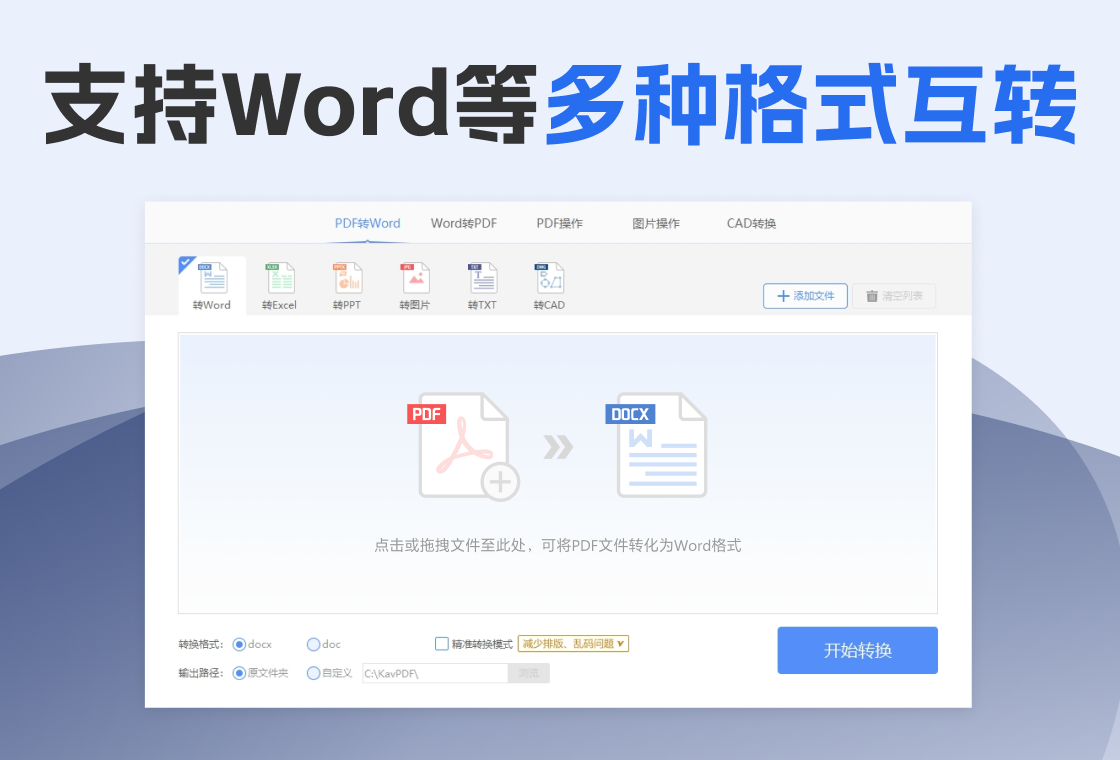Choose the 转TXT conversion icon
Image resolution: width=1120 pixels, height=760 pixels.
[482, 286]
